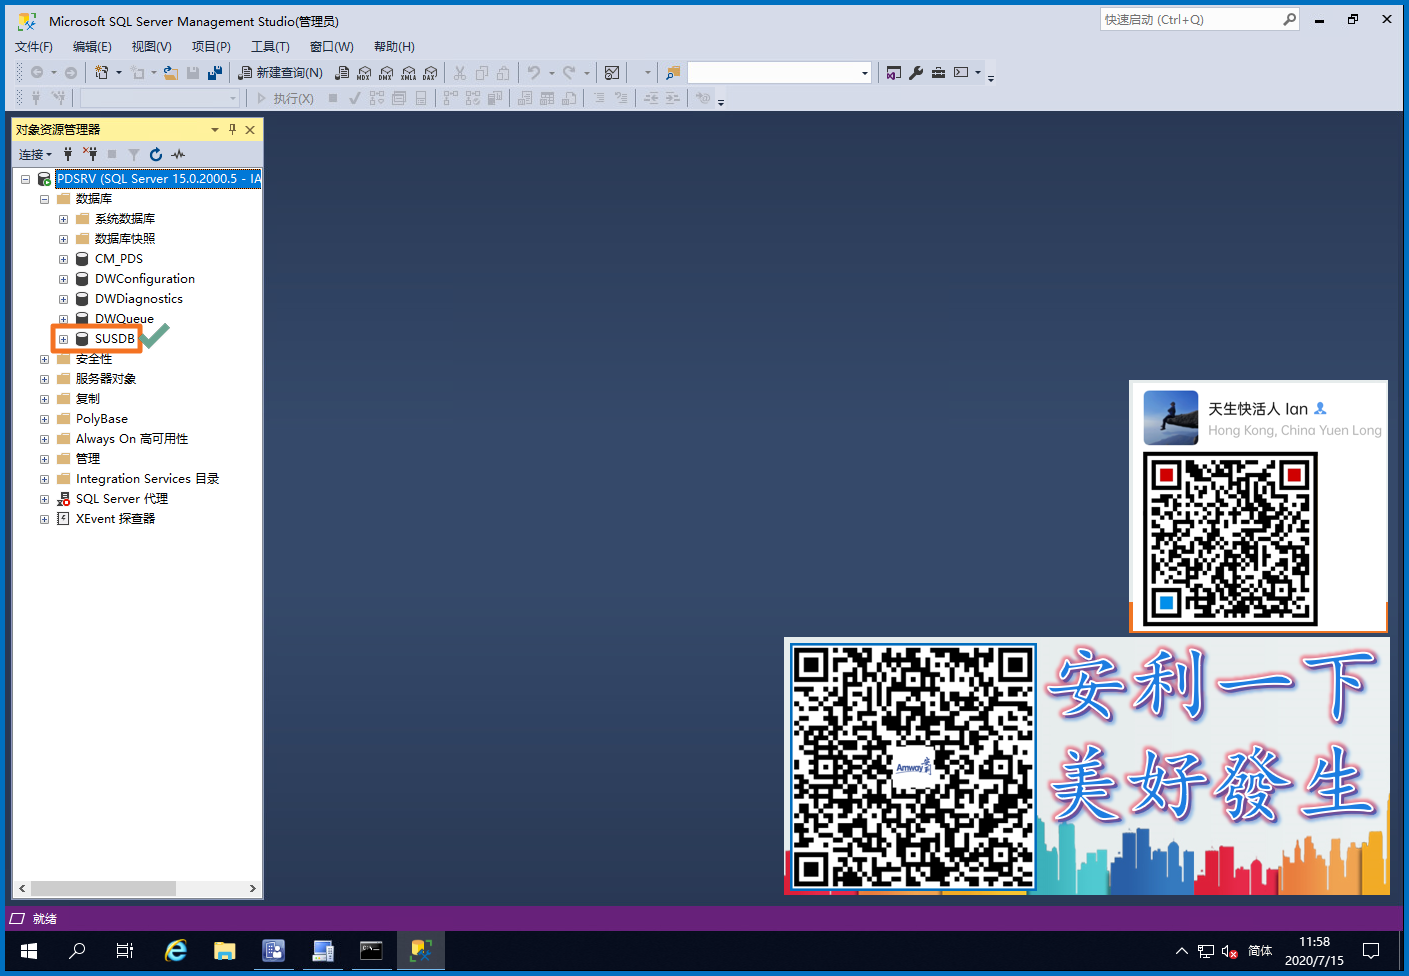Select the DWDiagnostics database
This screenshot has width=1409, height=976.
139,299
